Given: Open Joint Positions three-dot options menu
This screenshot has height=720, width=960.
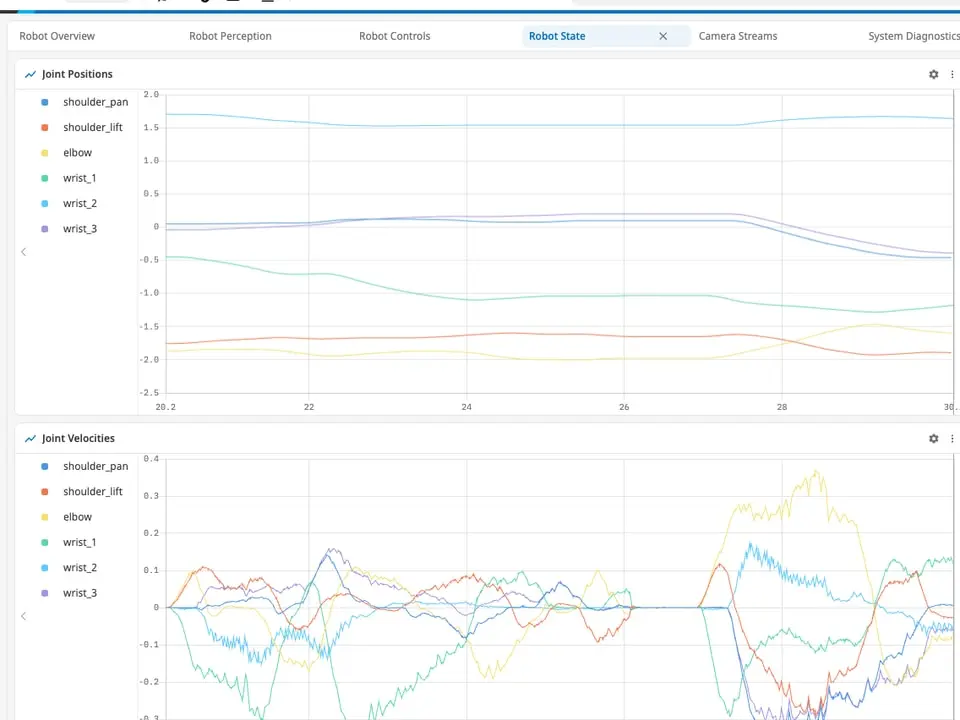Looking at the screenshot, I should [952, 74].
